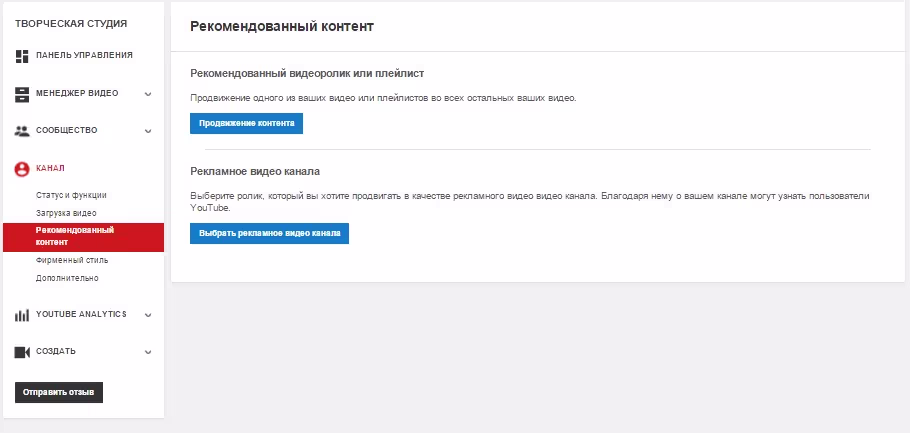Go to Фирменный стиль page
This screenshot has width=910, height=433.
point(72,260)
